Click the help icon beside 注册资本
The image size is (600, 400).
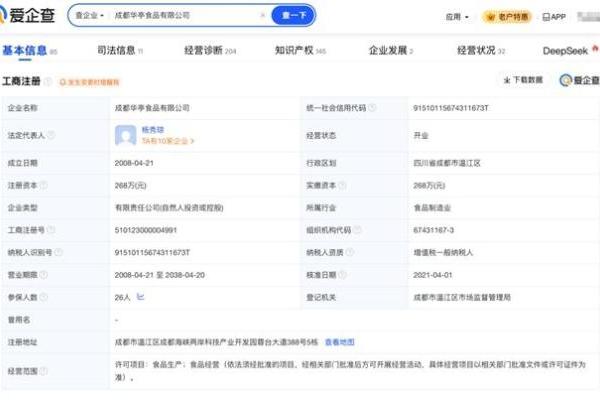(44, 185)
